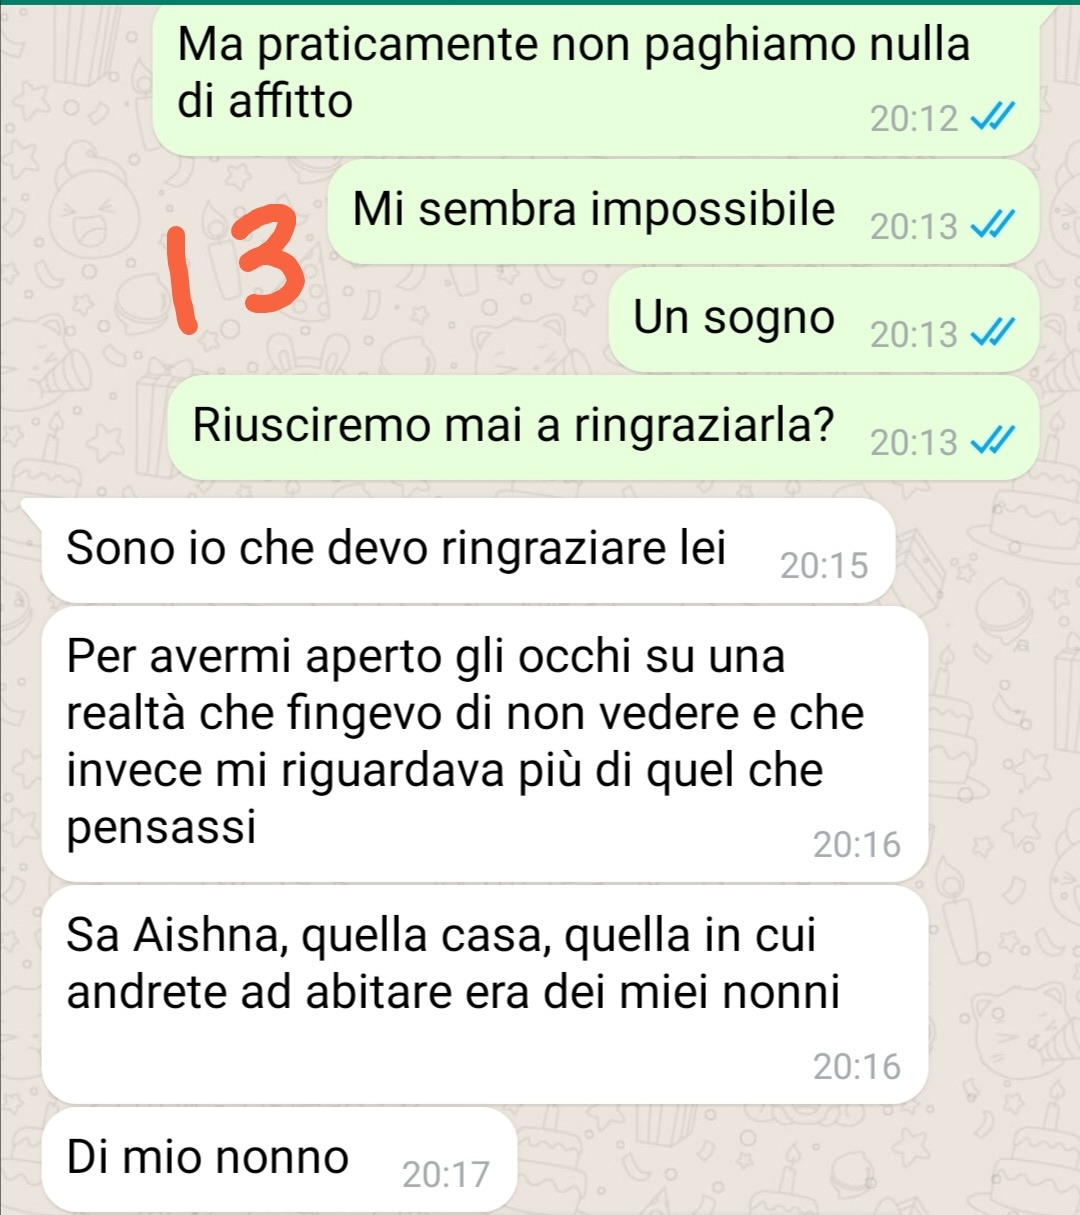The width and height of the screenshot is (1080, 1215).
Task: Click the 20:16 timestamp under 'dei miei nonni'
Action: click(x=857, y=1067)
